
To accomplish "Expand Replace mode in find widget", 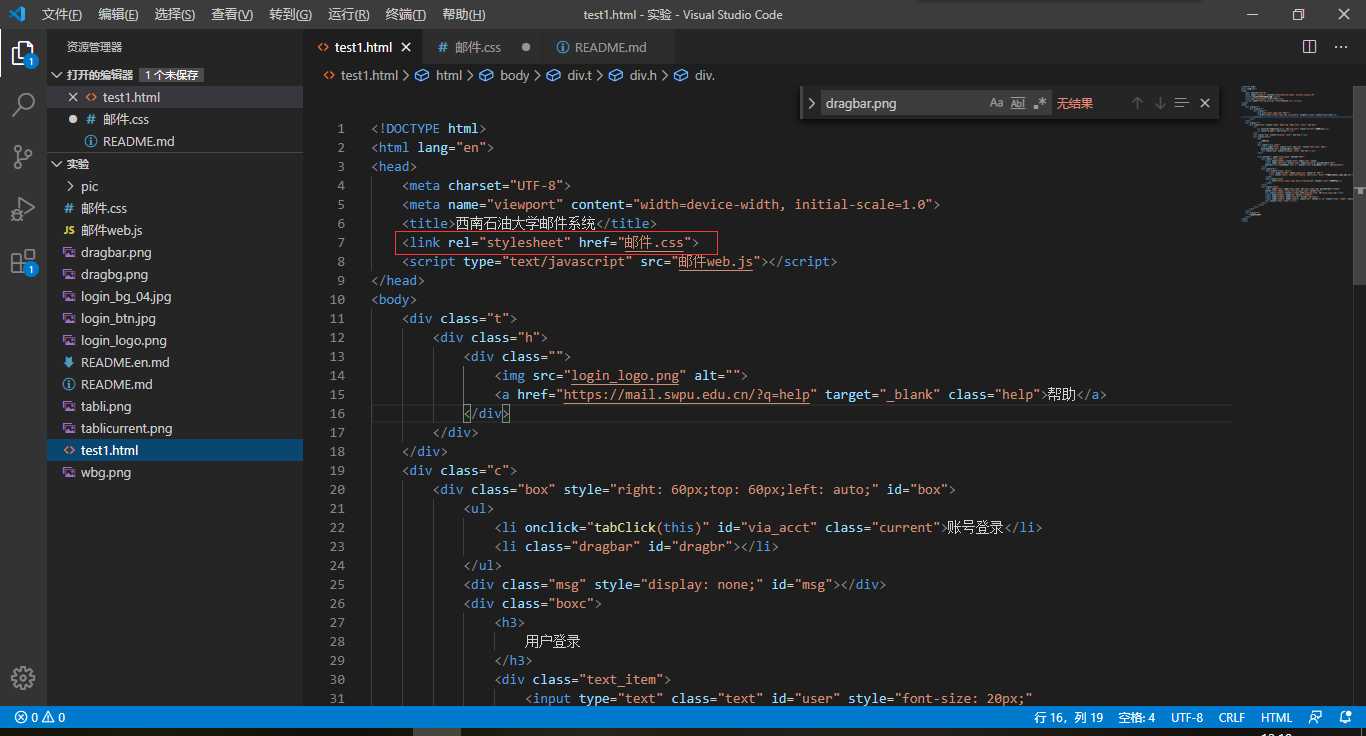I will (x=811, y=103).
